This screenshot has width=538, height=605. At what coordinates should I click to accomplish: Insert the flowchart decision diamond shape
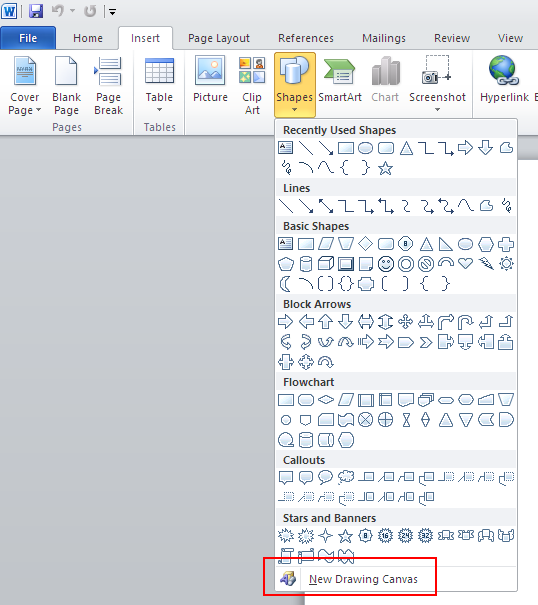point(326,399)
